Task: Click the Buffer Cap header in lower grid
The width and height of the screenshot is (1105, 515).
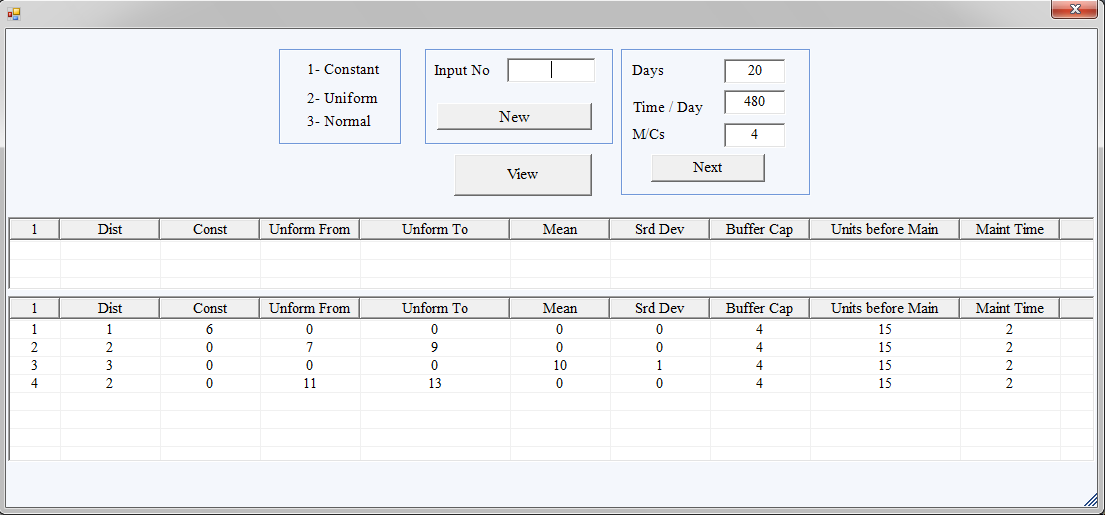Action: 760,308
